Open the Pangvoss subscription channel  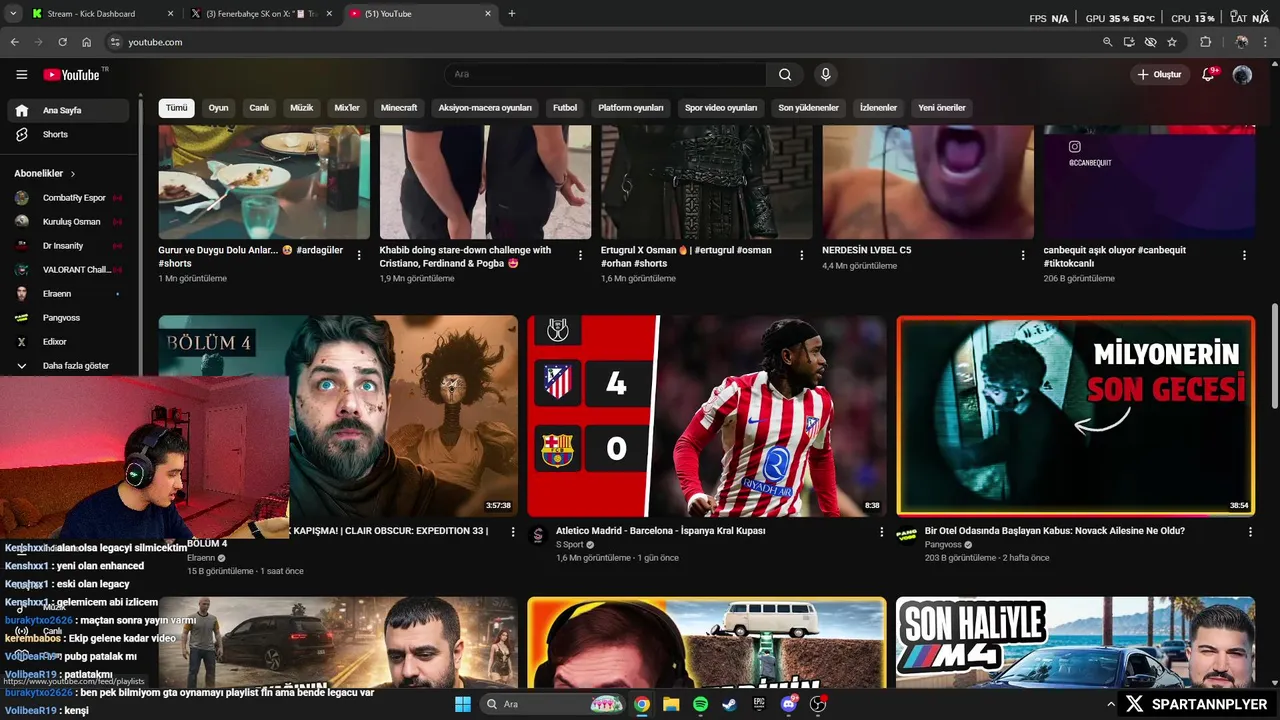click(x=68, y=318)
